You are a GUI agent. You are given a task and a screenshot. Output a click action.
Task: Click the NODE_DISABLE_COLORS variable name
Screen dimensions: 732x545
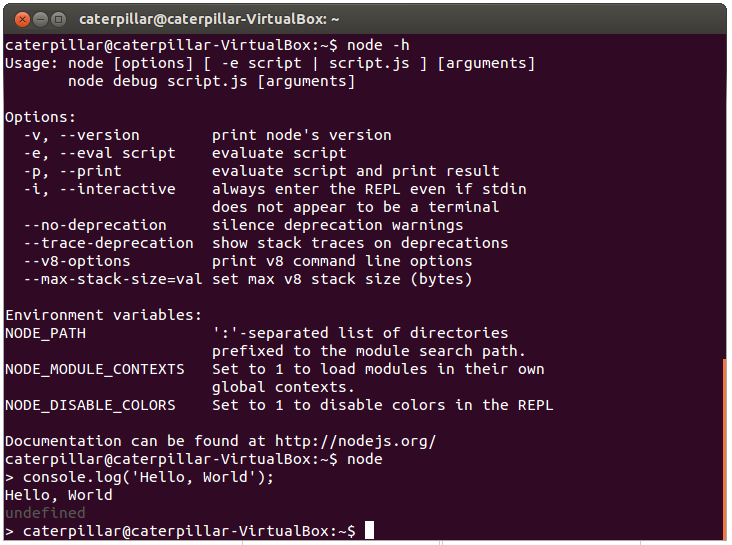click(90, 405)
